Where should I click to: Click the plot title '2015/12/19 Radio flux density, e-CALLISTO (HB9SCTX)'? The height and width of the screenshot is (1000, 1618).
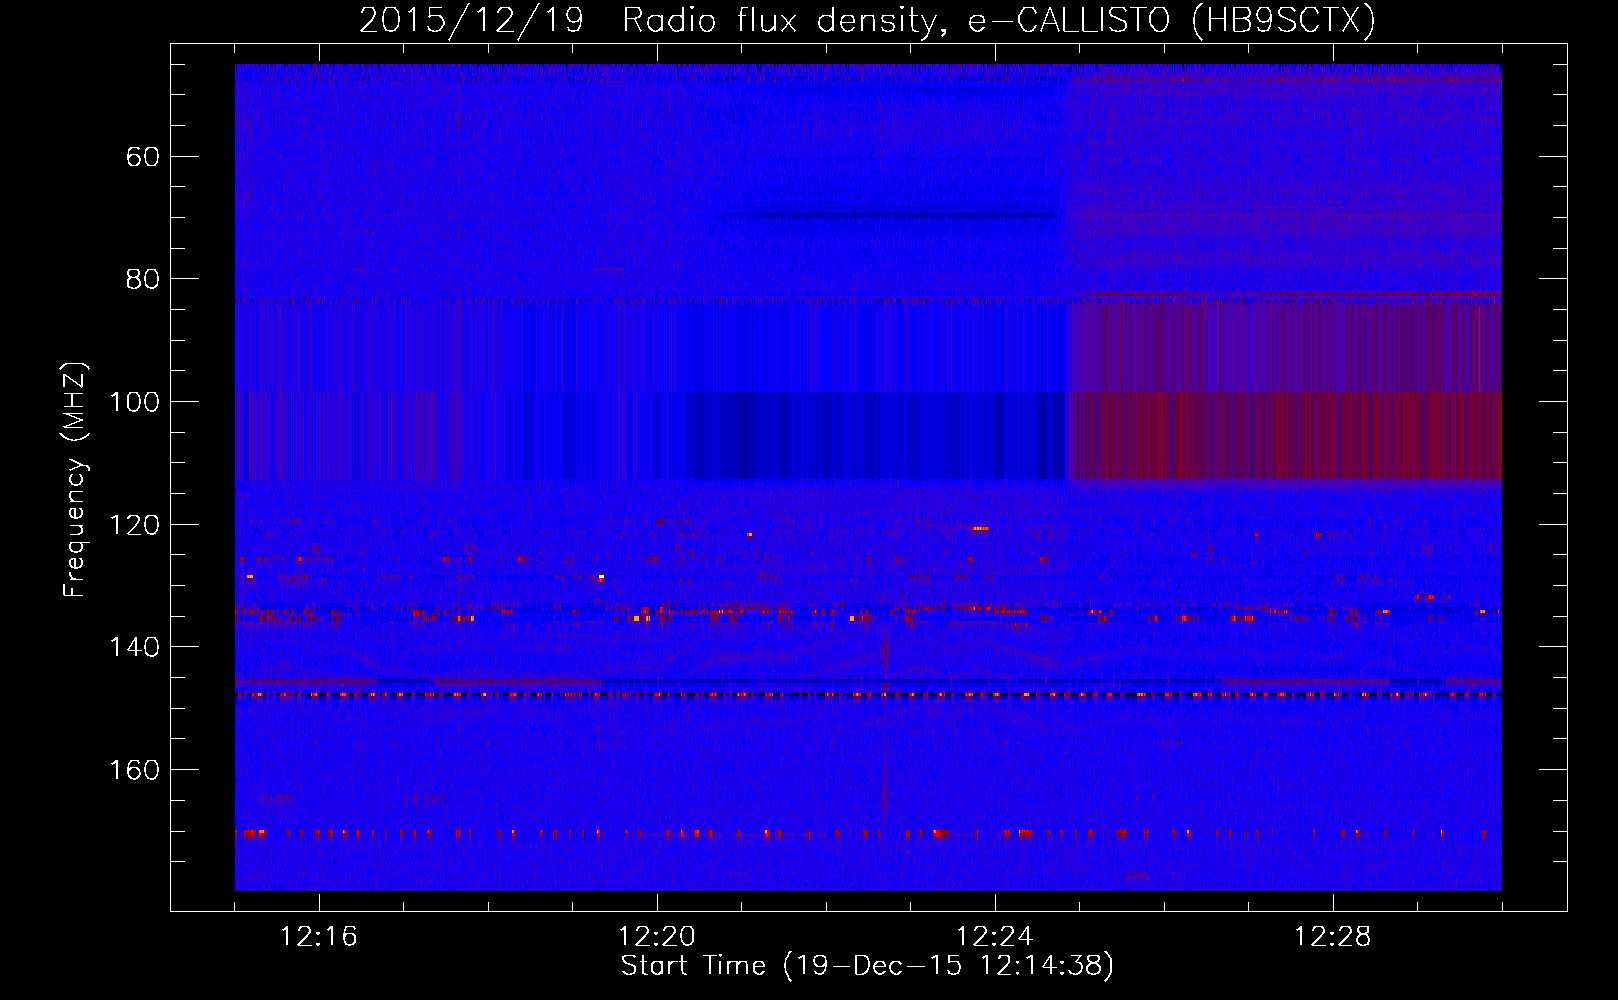click(x=867, y=20)
